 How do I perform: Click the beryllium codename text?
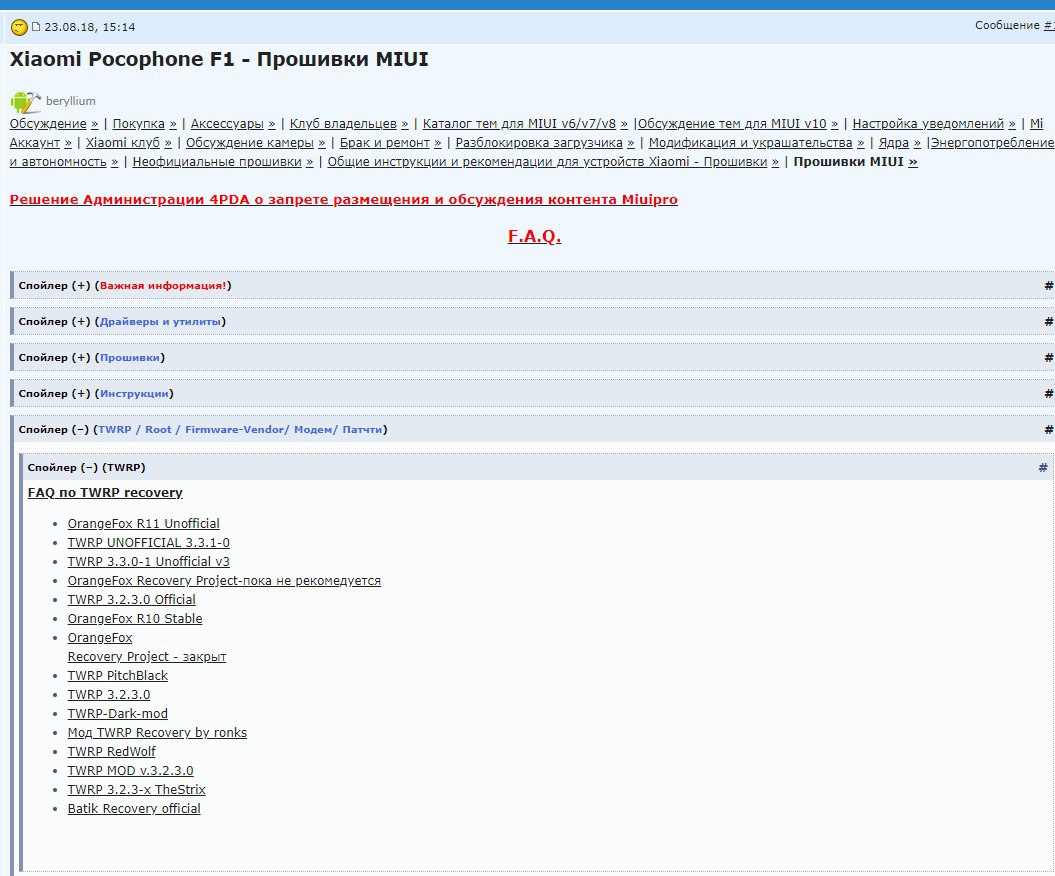(x=71, y=101)
